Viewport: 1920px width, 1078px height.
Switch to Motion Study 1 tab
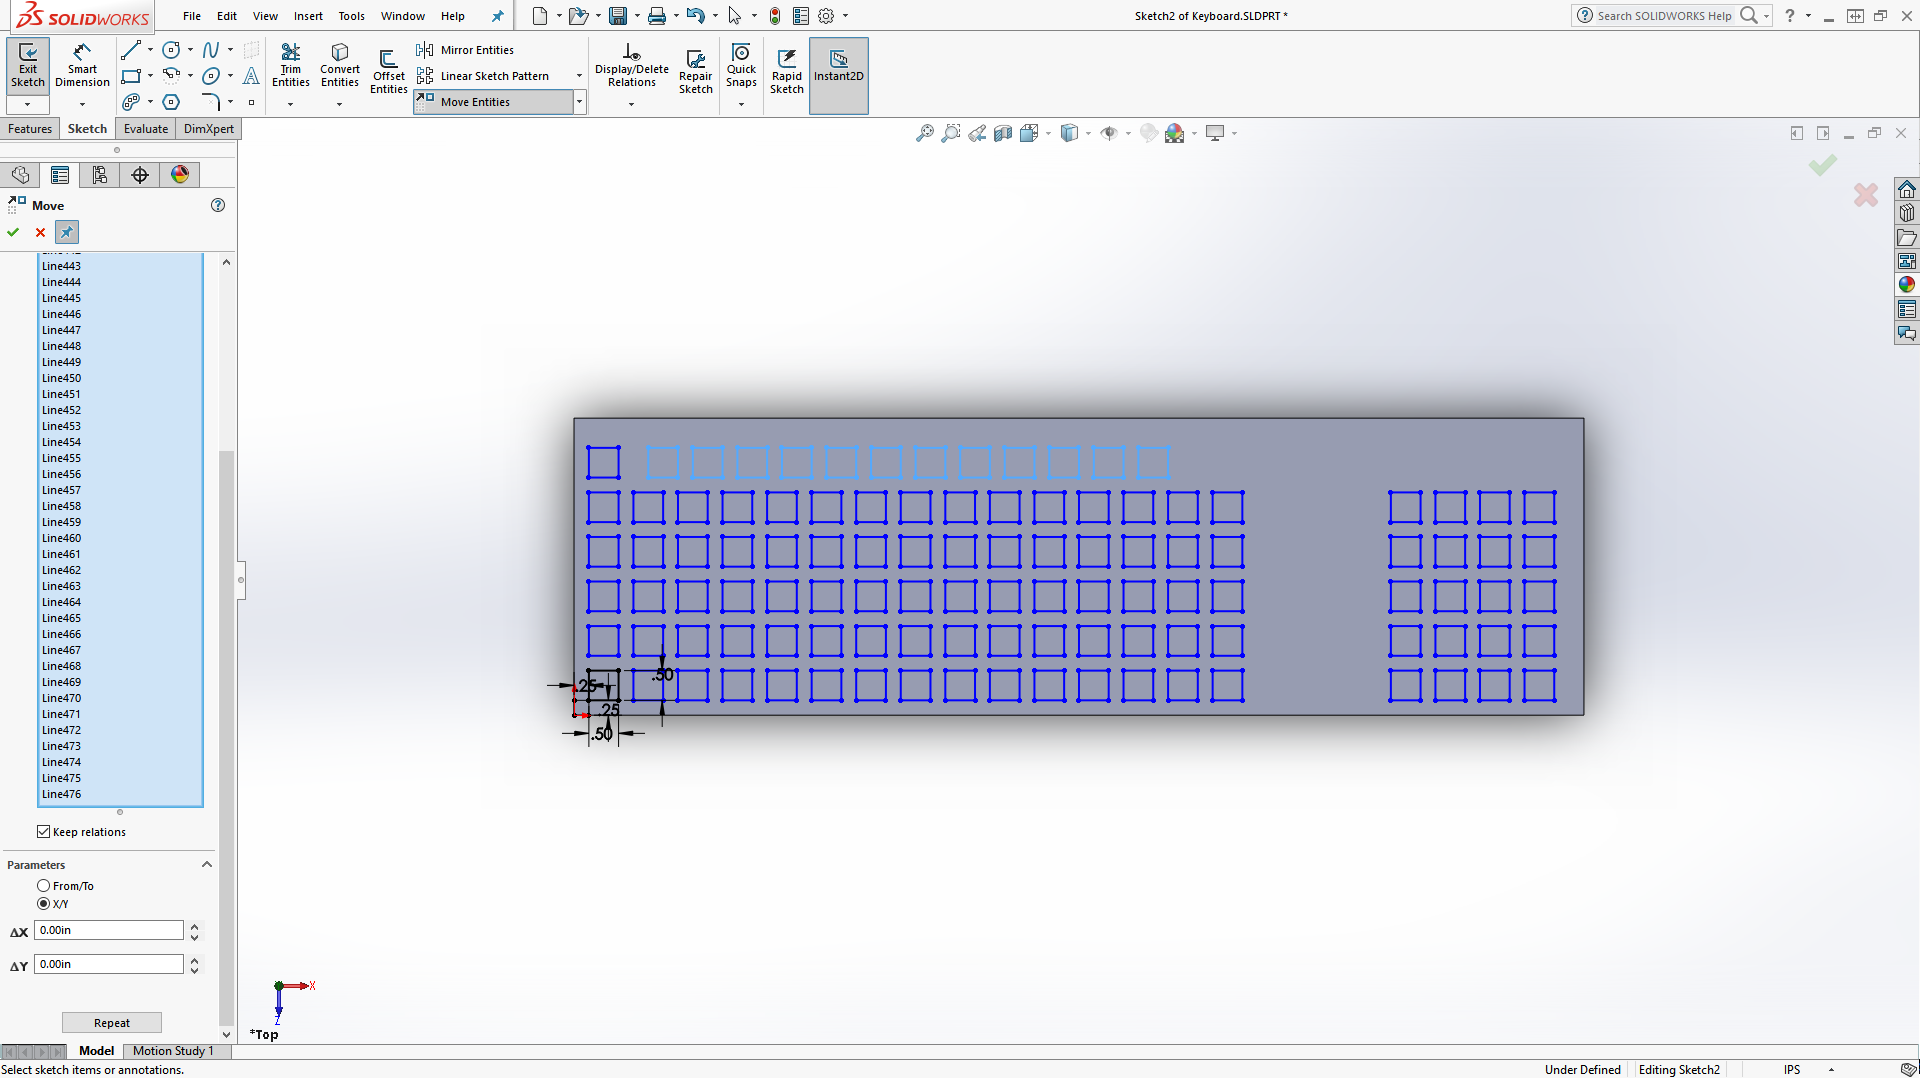point(173,1051)
